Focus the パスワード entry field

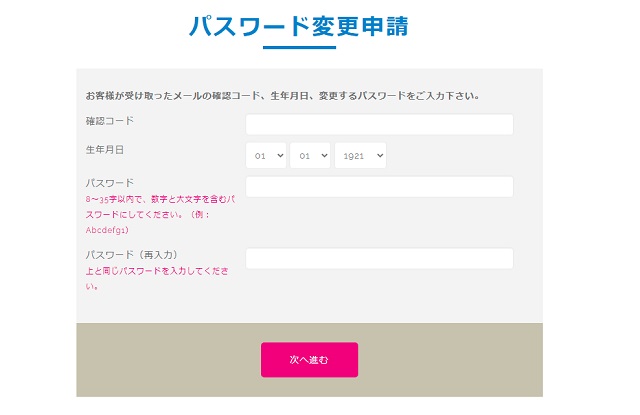coord(379,187)
